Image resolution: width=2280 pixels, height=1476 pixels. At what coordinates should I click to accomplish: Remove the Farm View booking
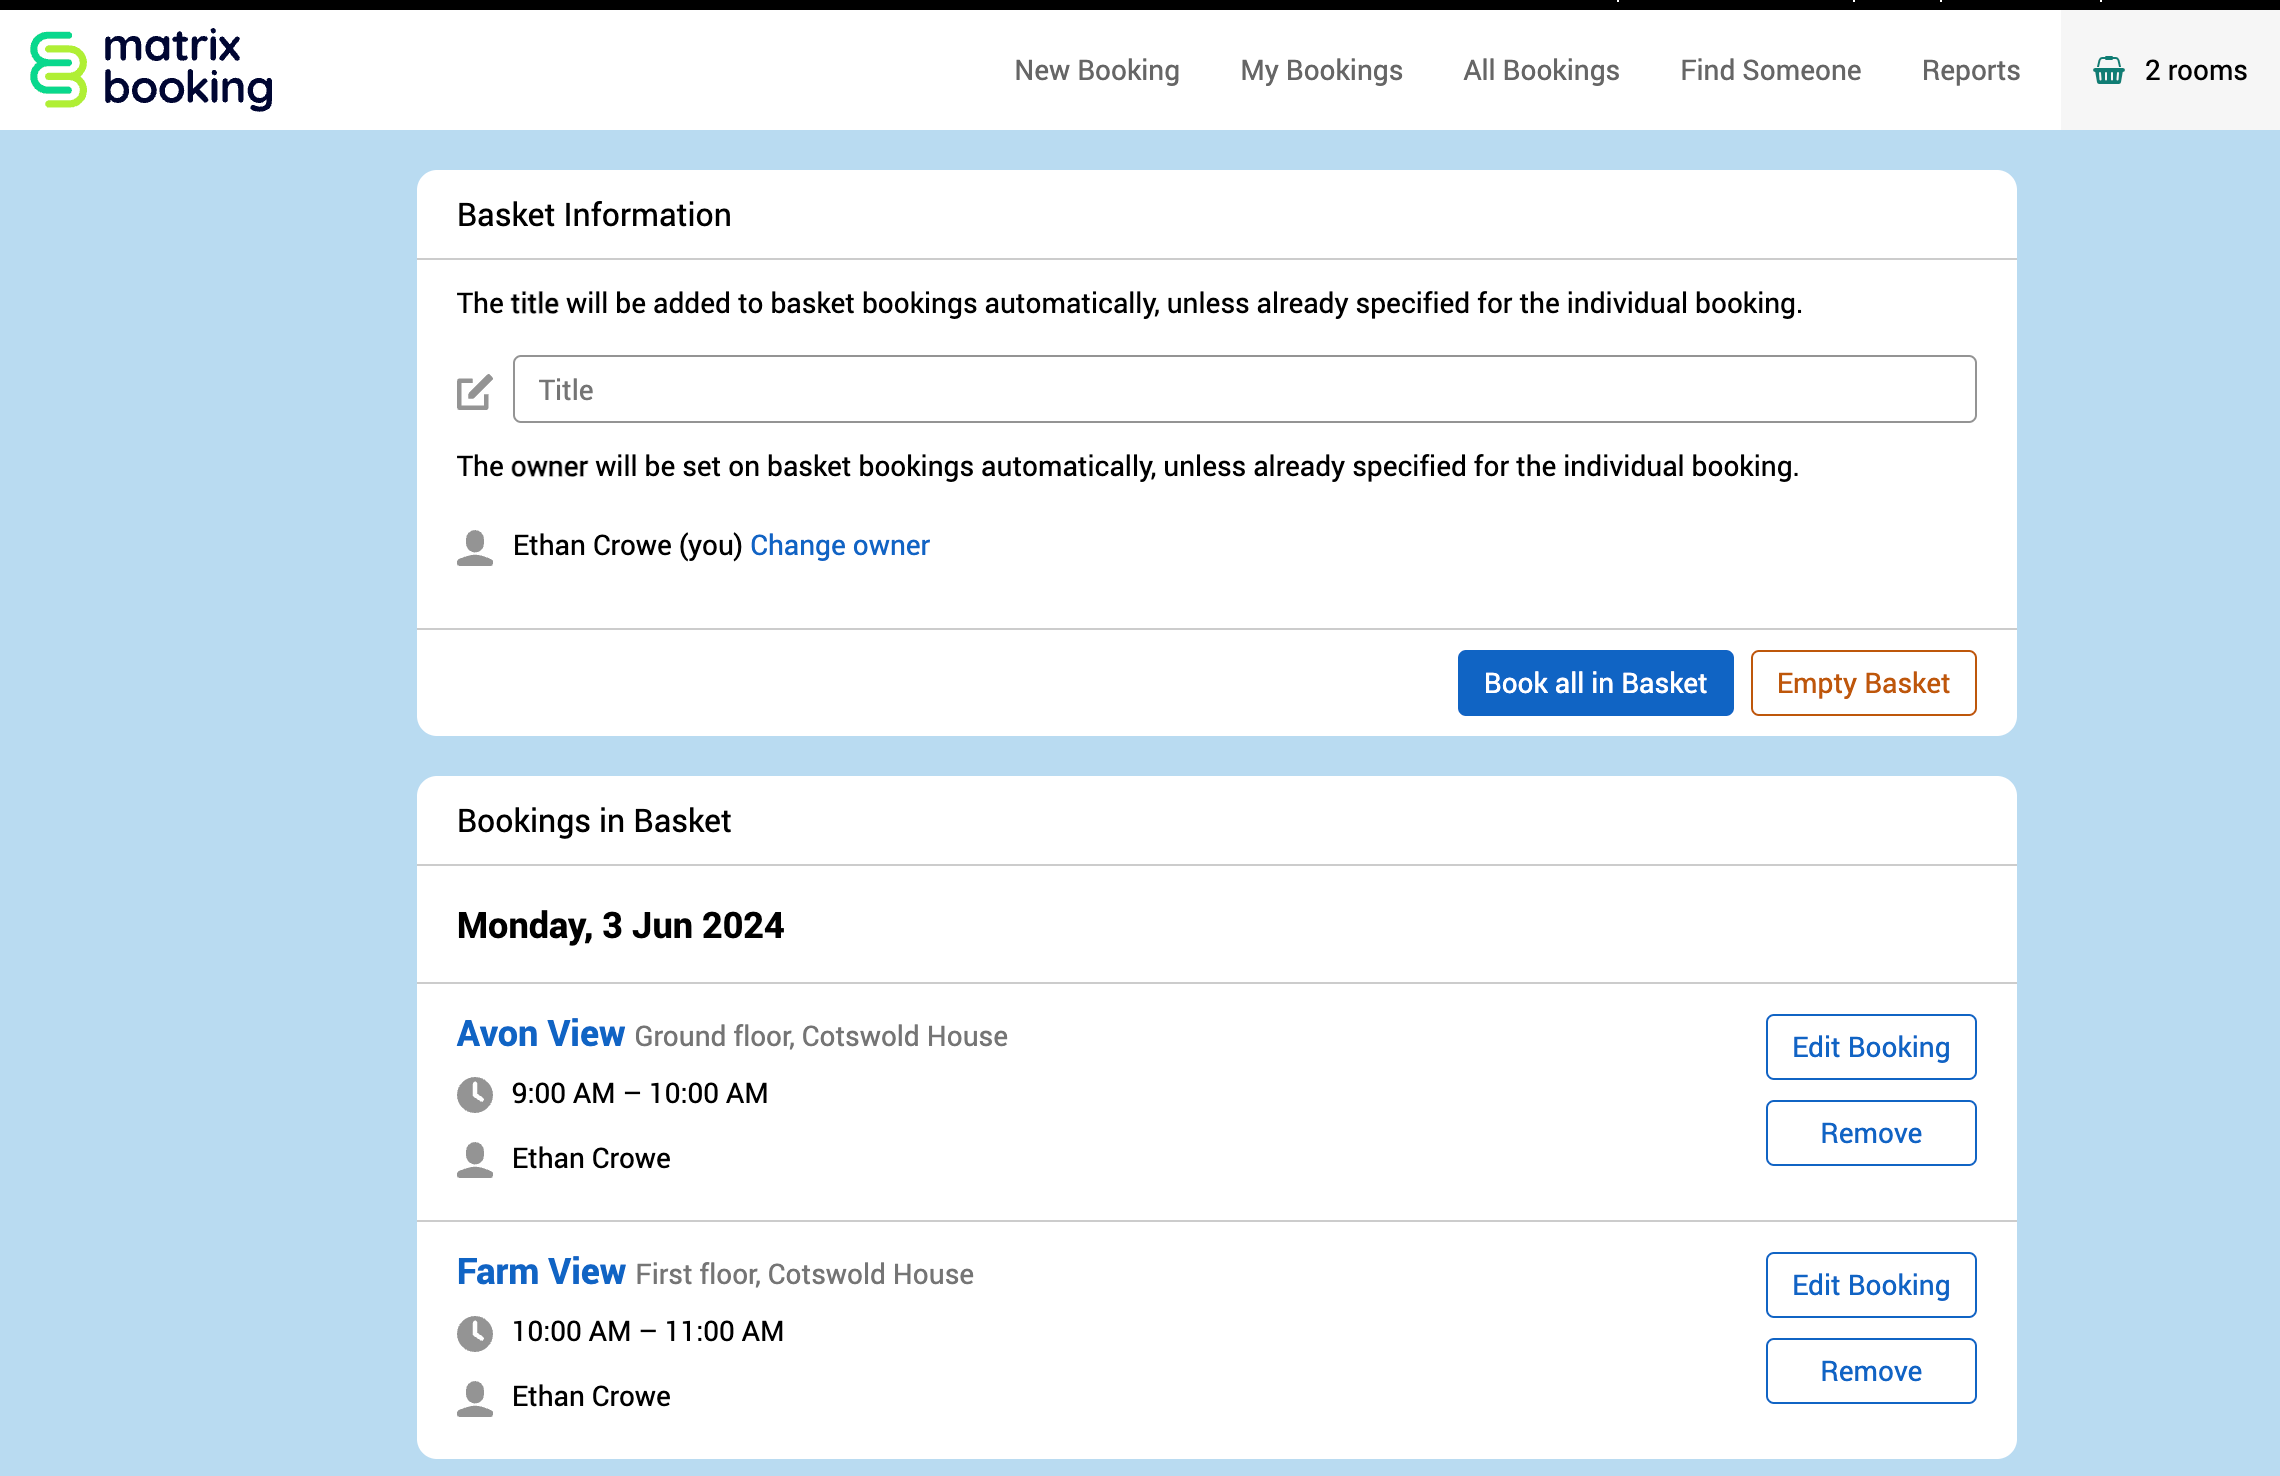(1870, 1371)
